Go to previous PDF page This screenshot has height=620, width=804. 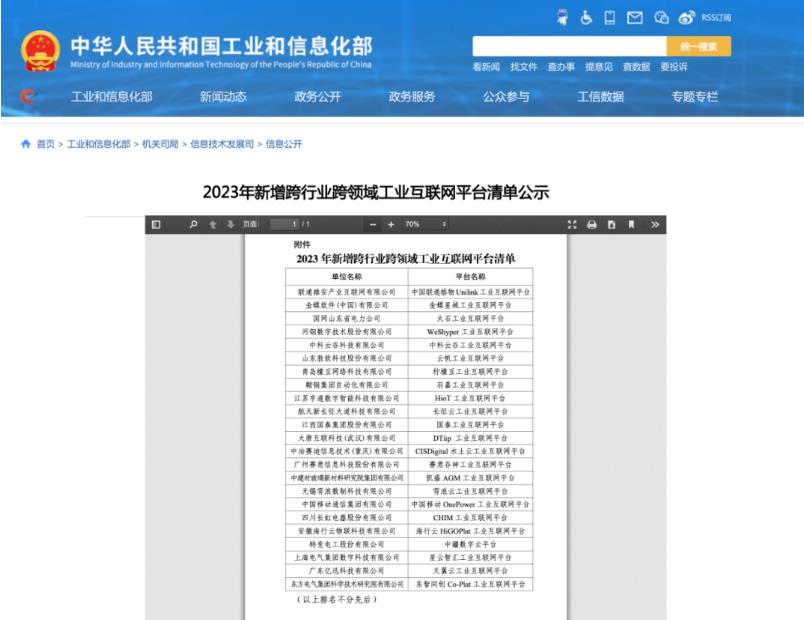pyautogui.click(x=213, y=224)
